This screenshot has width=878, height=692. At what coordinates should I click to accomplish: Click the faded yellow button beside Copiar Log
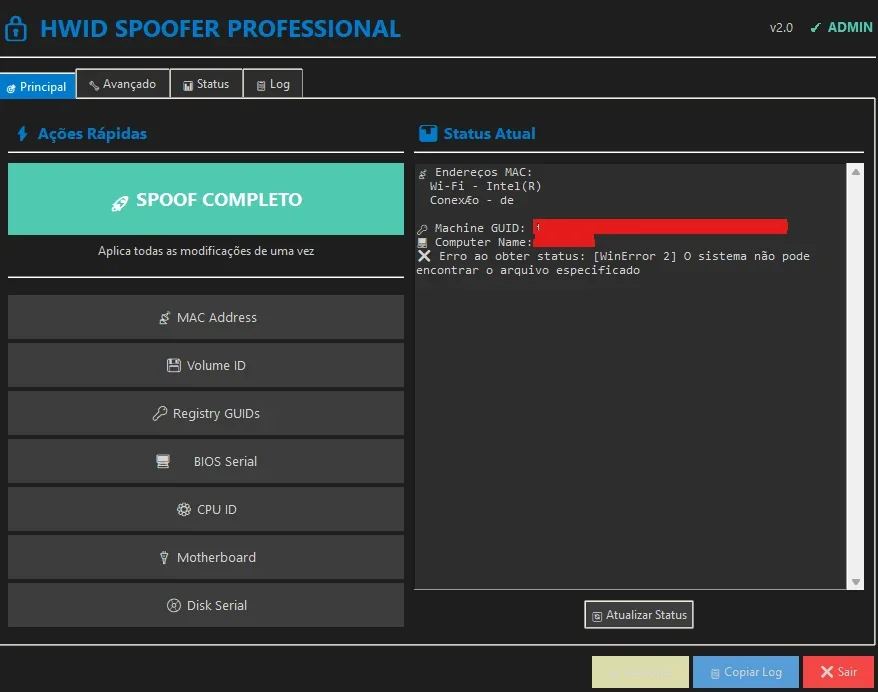640,672
